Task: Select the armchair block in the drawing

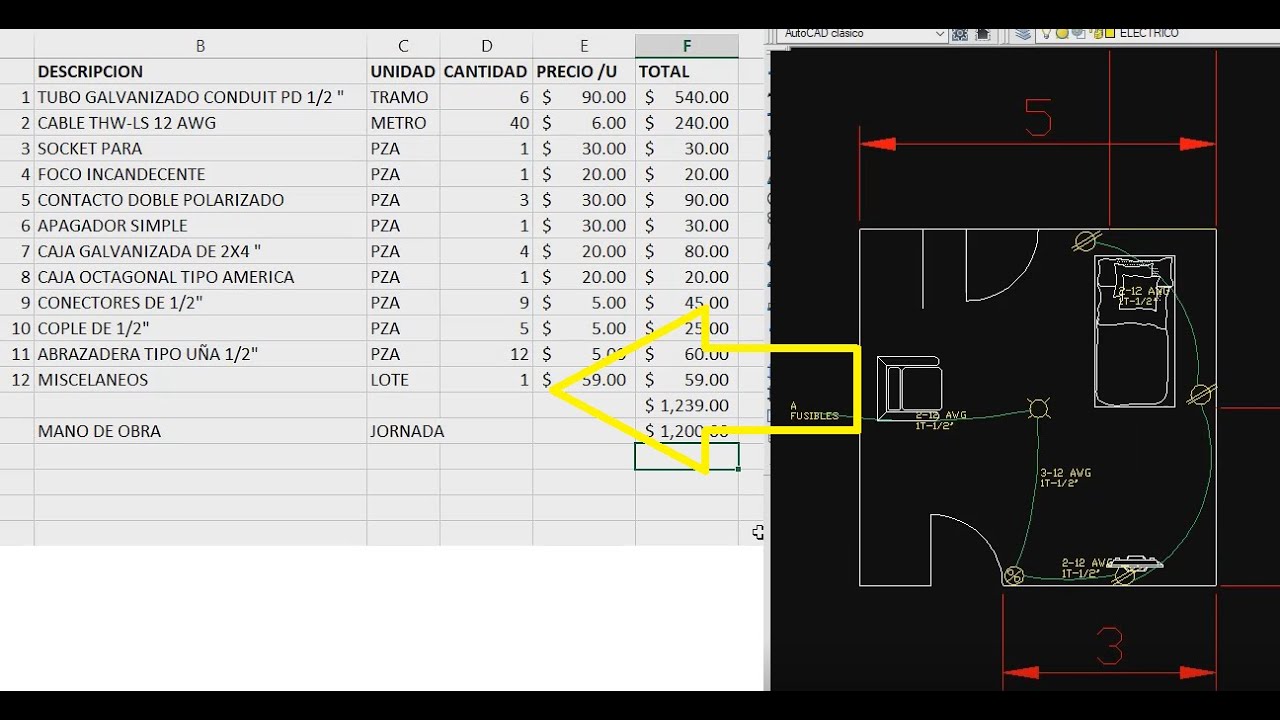Action: pyautogui.click(x=909, y=387)
